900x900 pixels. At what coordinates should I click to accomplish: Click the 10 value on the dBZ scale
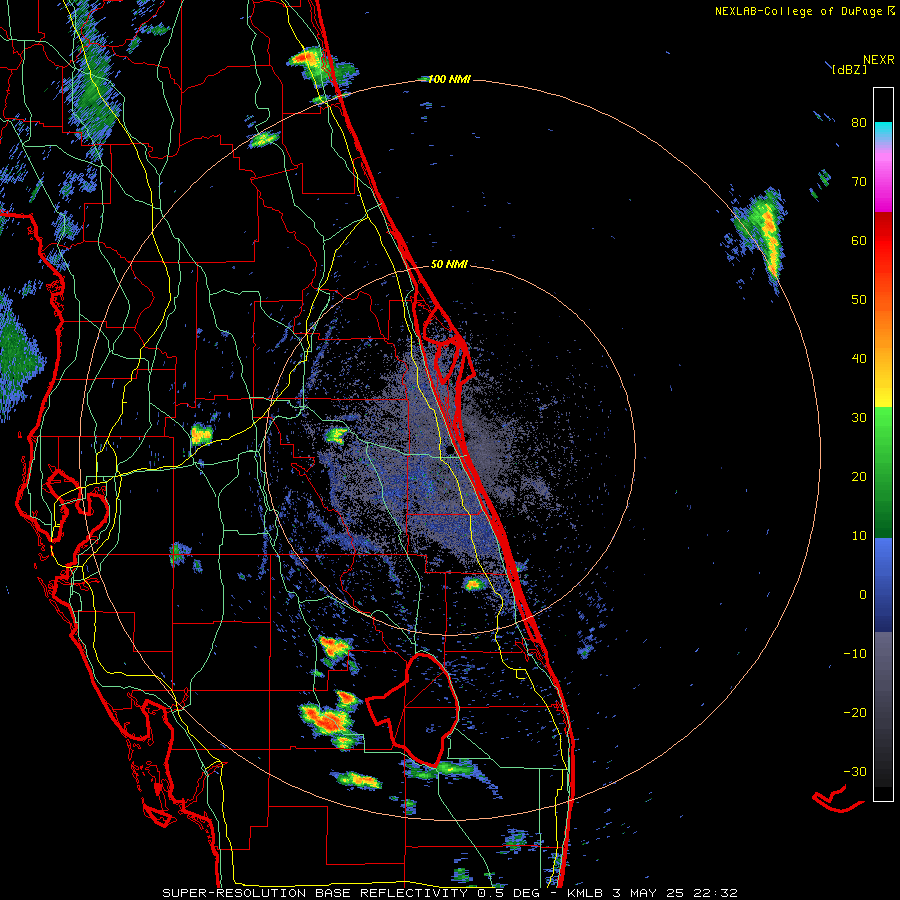(x=859, y=536)
